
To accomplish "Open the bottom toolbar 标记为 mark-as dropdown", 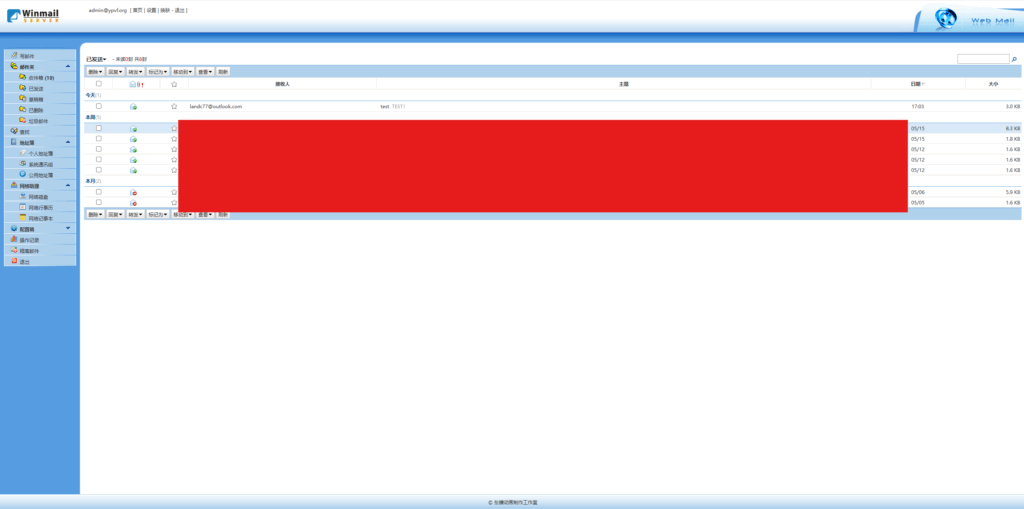I will coord(158,214).
